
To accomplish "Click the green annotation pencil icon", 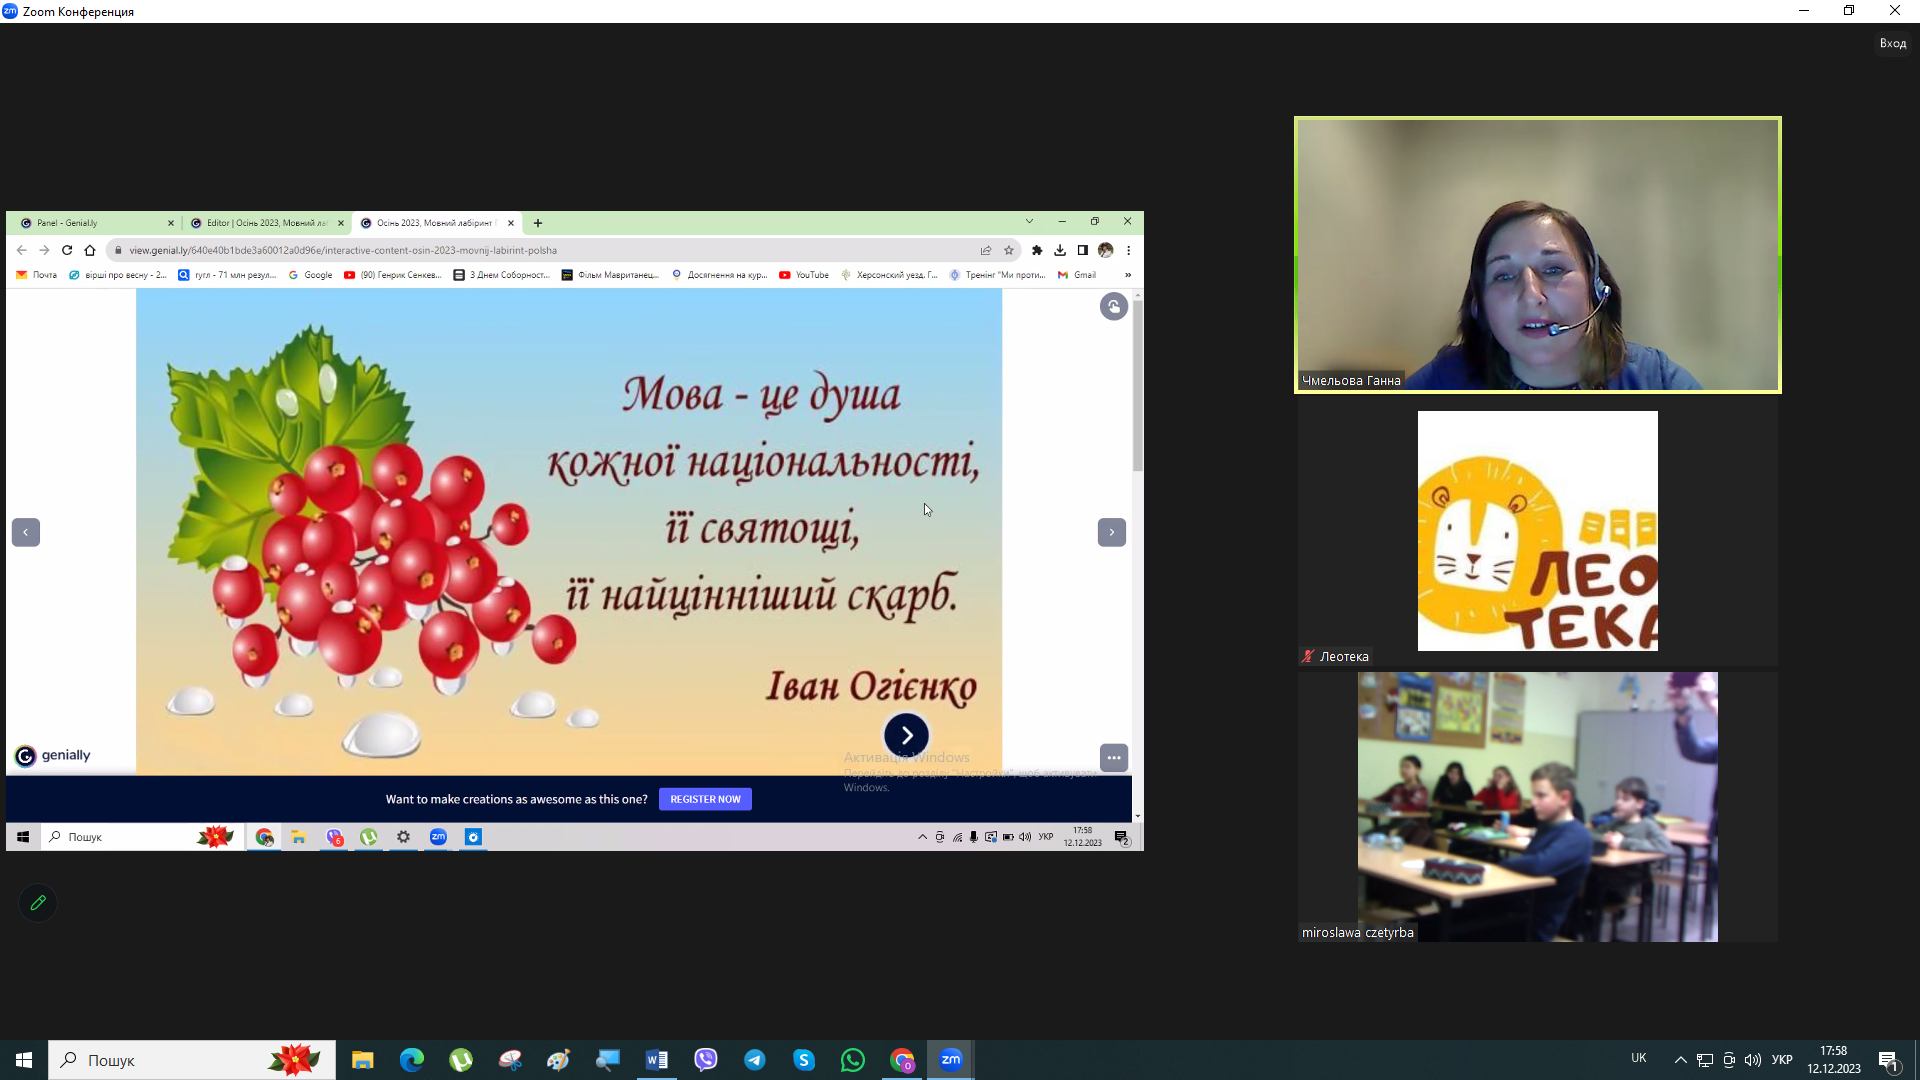I will [x=38, y=903].
